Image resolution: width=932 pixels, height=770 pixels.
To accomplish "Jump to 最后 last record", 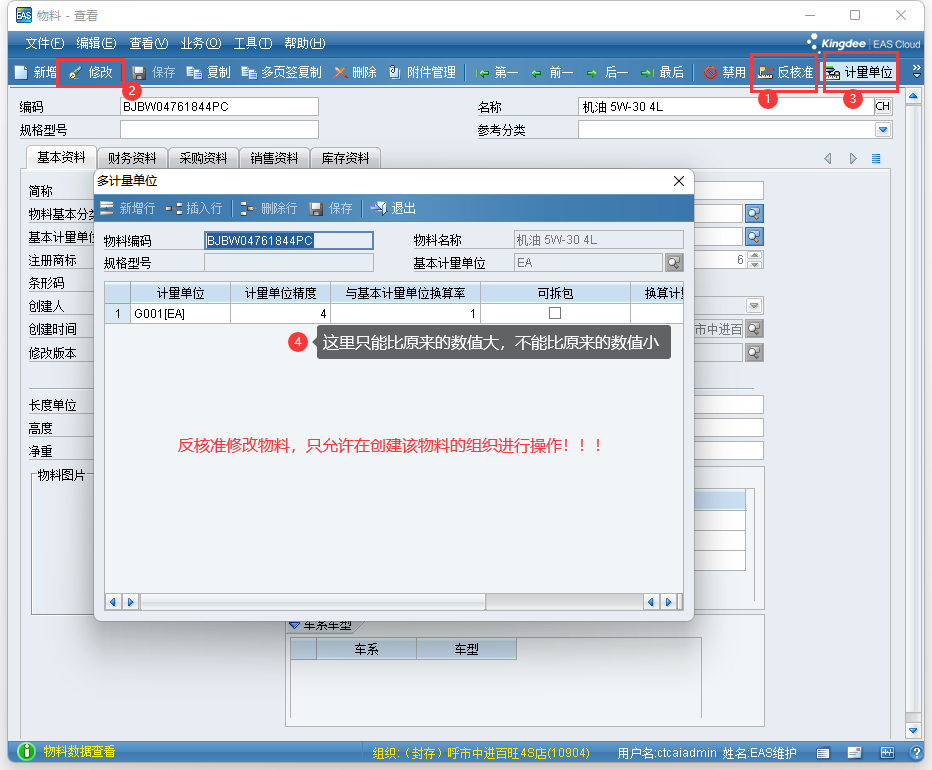I will 662,72.
